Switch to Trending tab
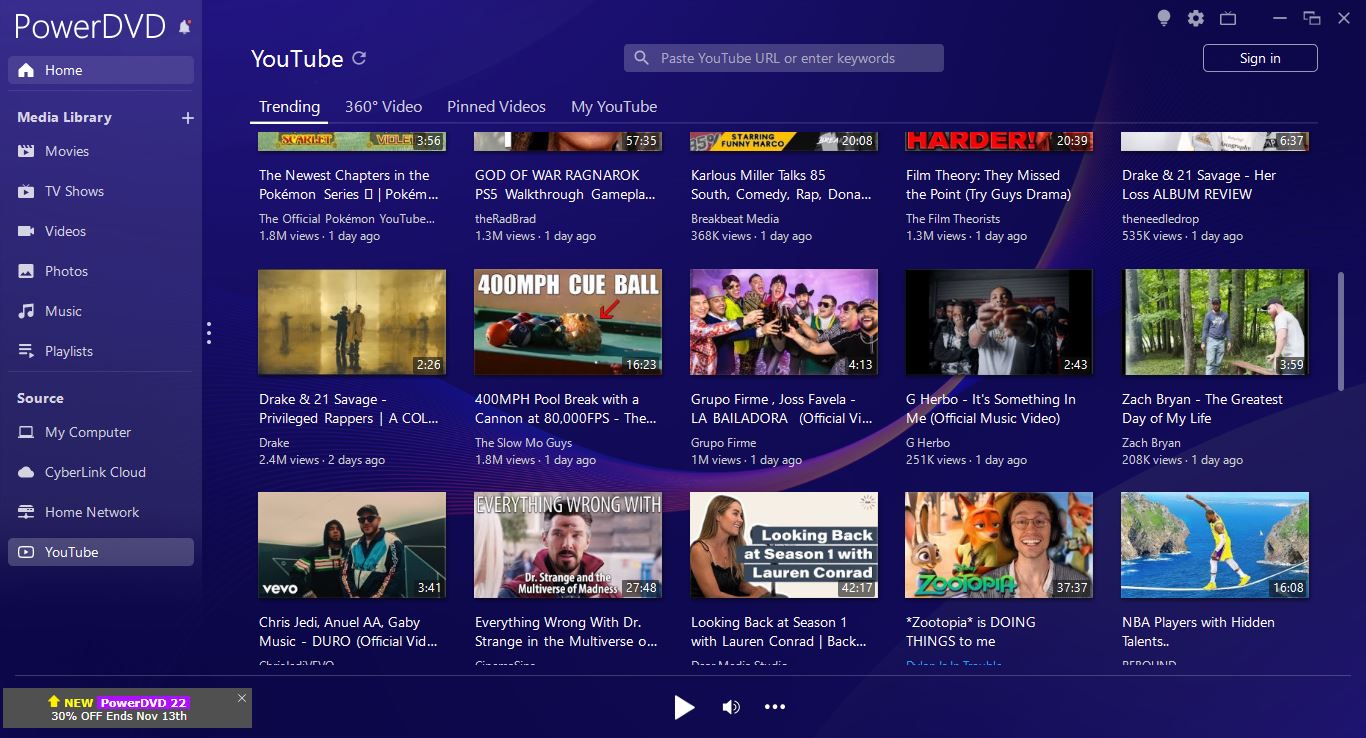Image resolution: width=1366 pixels, height=738 pixels. pyautogui.click(x=289, y=106)
